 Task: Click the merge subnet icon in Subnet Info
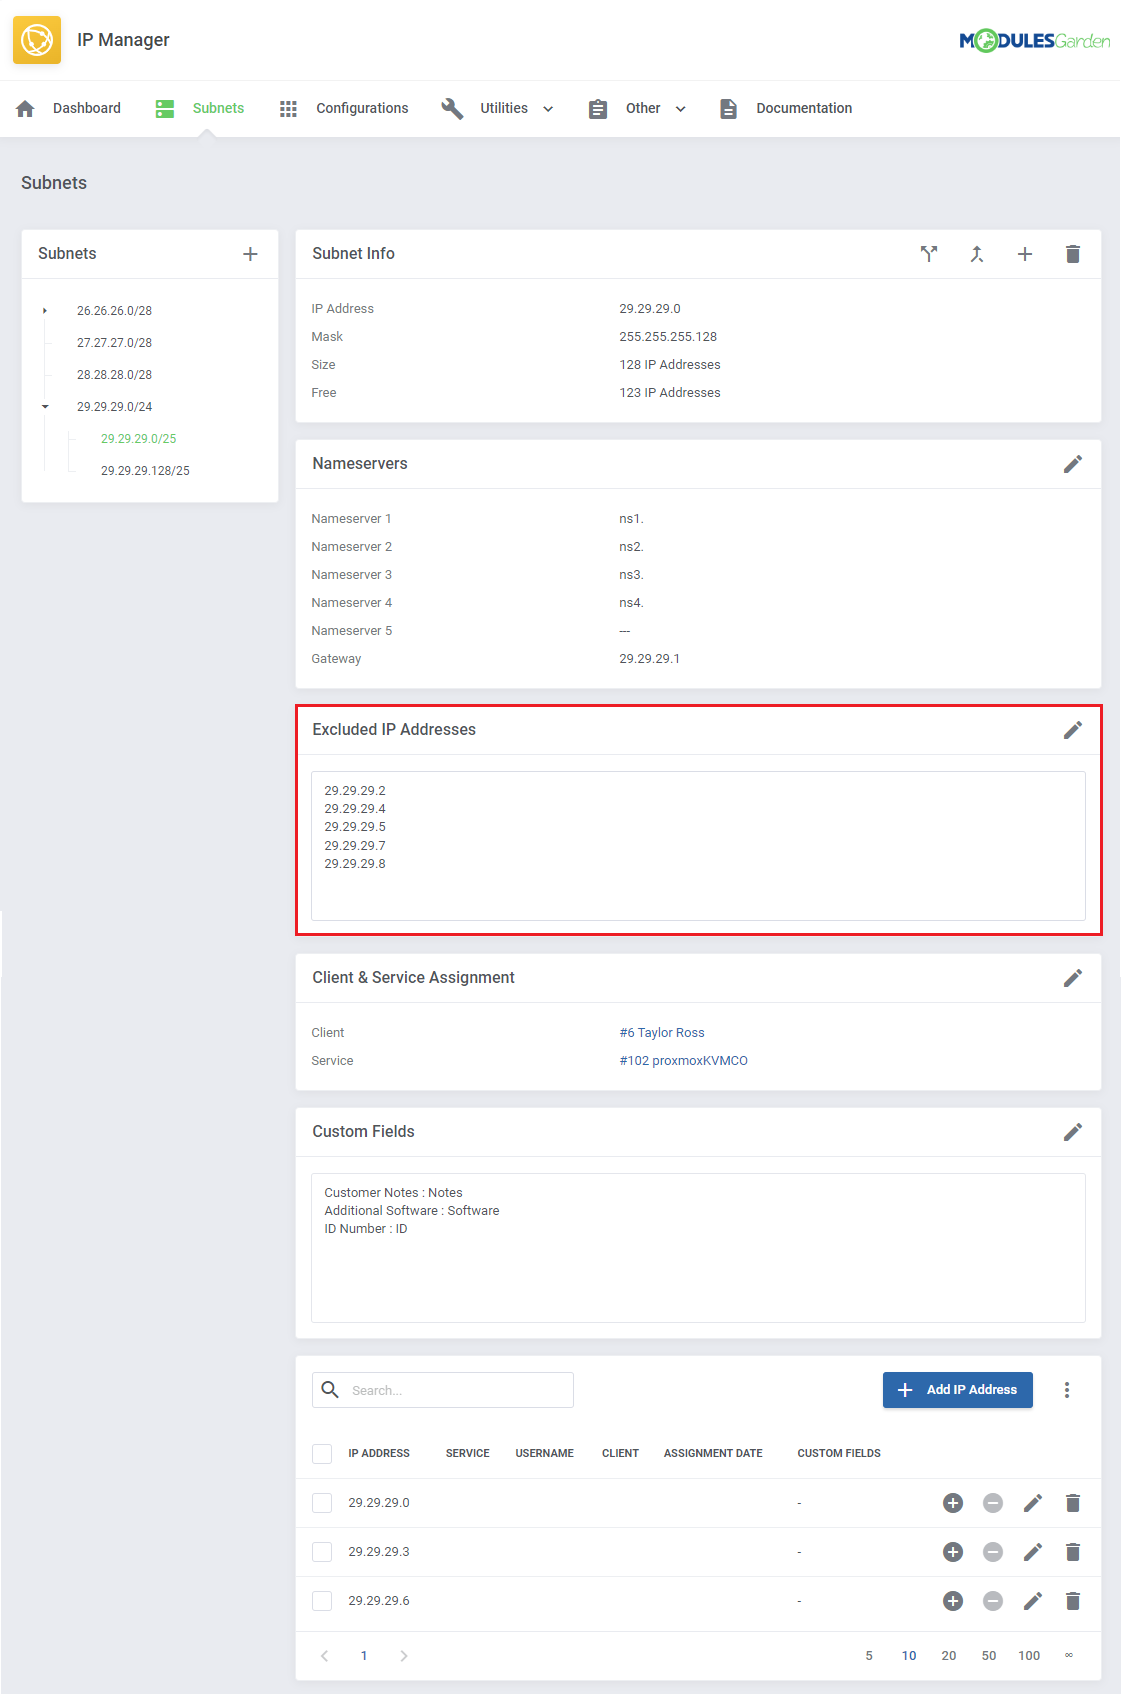tap(977, 254)
